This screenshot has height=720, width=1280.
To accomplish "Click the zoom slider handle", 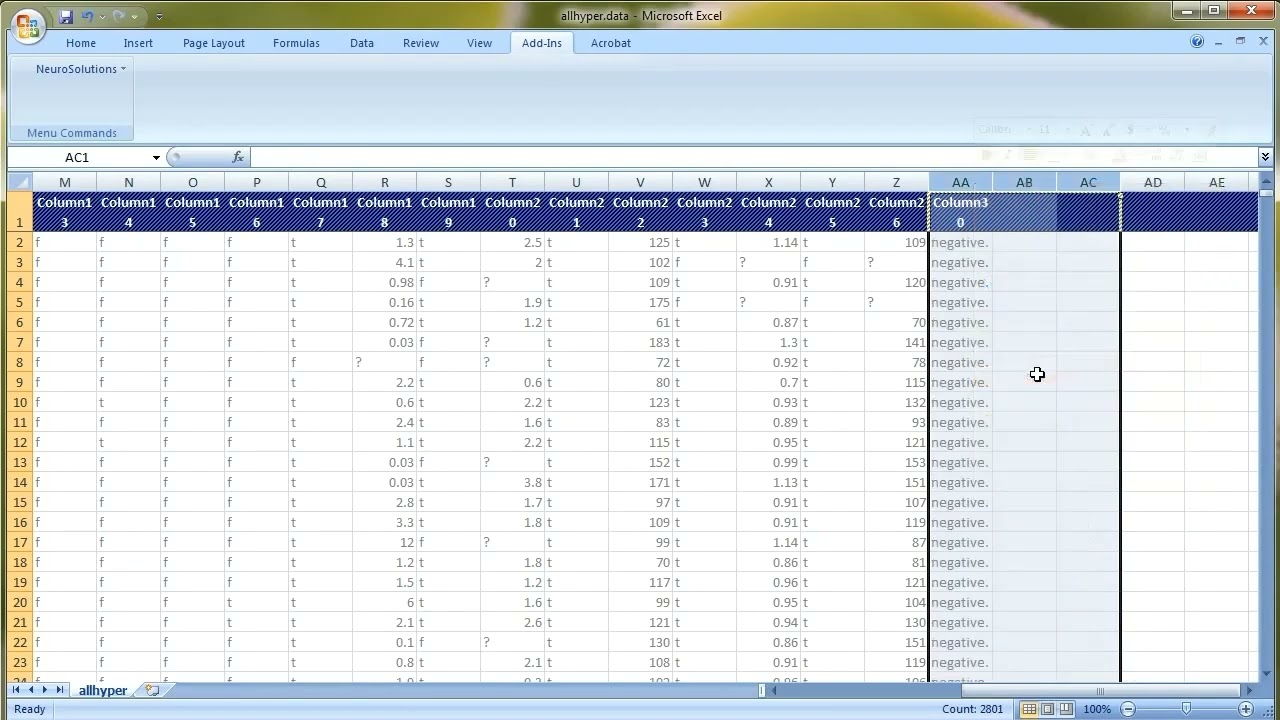I will [x=1186, y=709].
